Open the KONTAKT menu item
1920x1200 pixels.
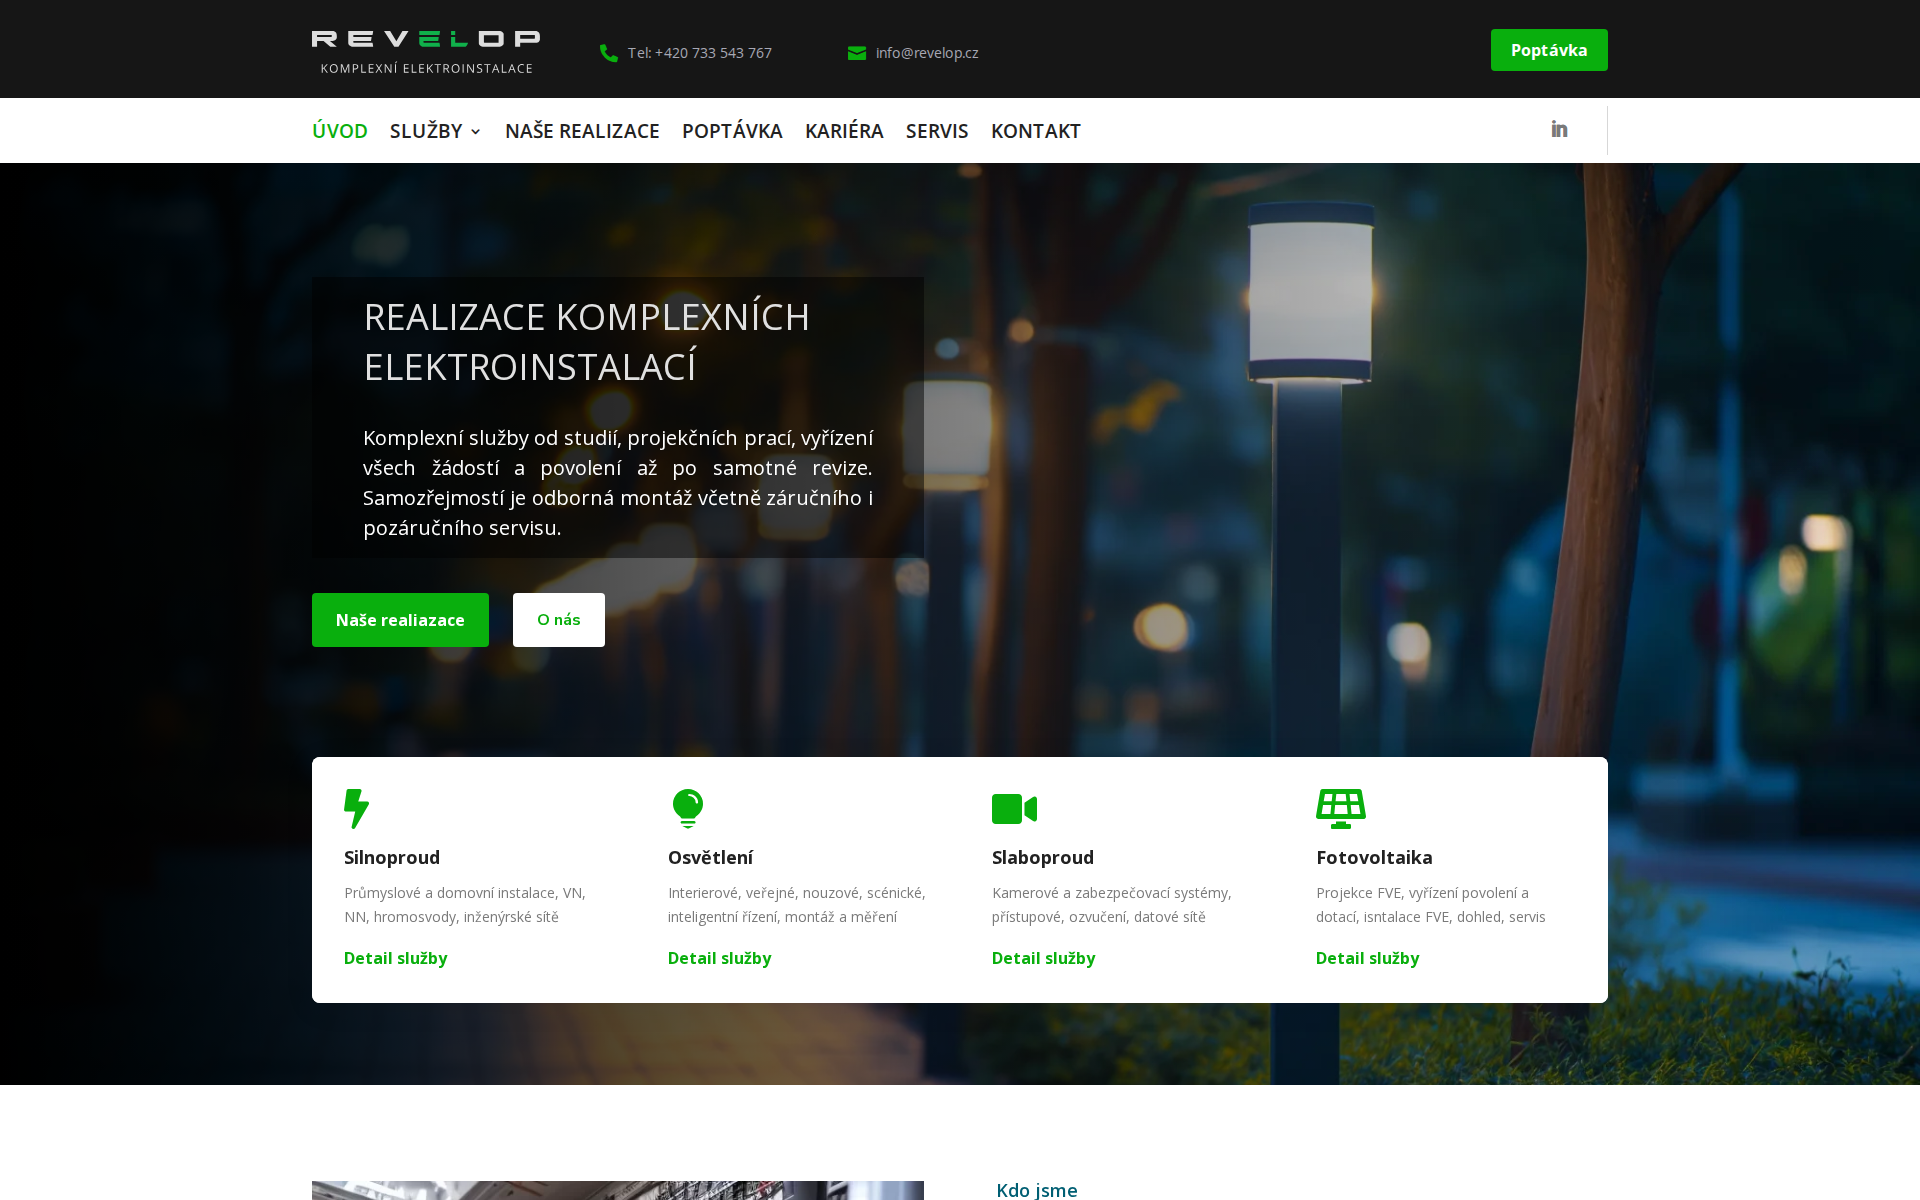(1035, 131)
